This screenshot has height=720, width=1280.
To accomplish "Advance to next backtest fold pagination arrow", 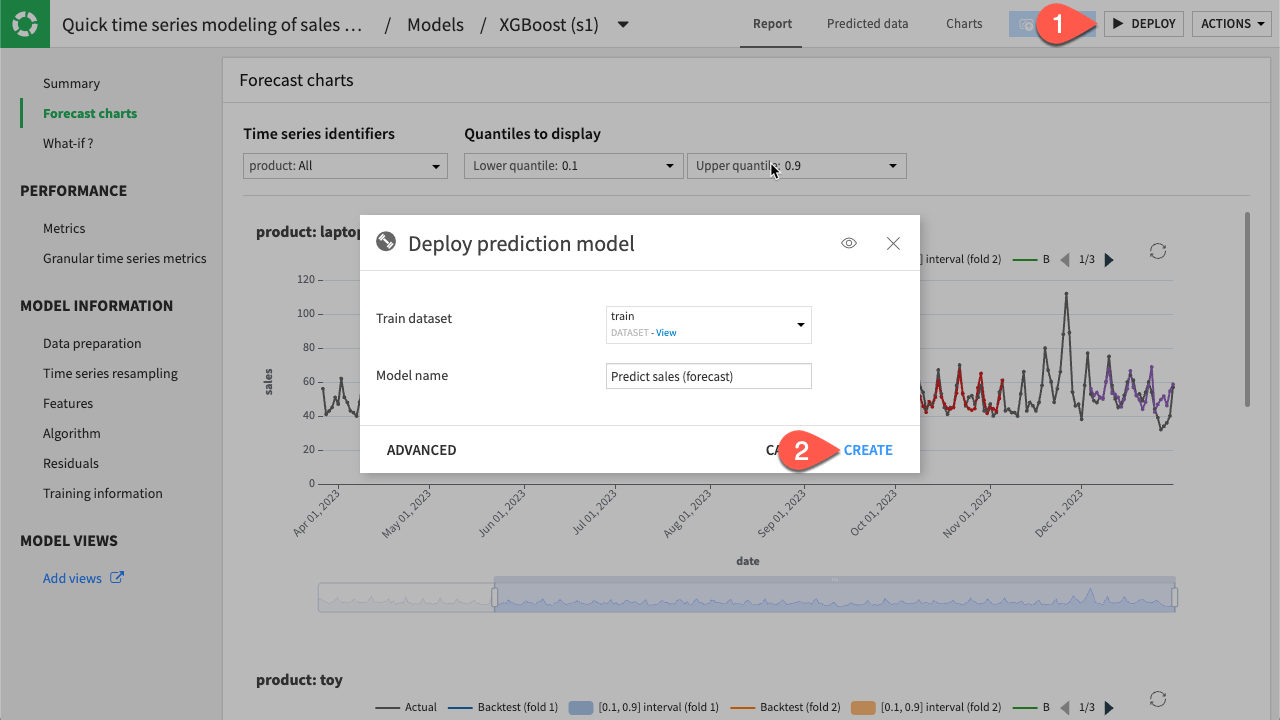I will tap(1109, 259).
